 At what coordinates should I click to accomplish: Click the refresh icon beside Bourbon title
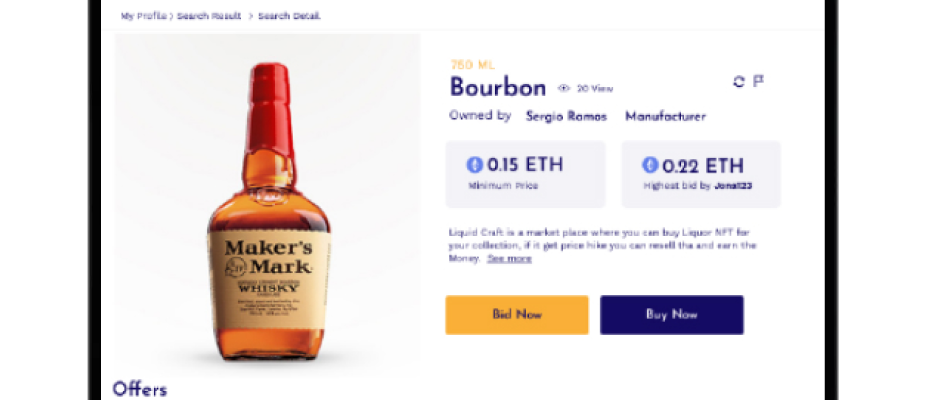739,82
